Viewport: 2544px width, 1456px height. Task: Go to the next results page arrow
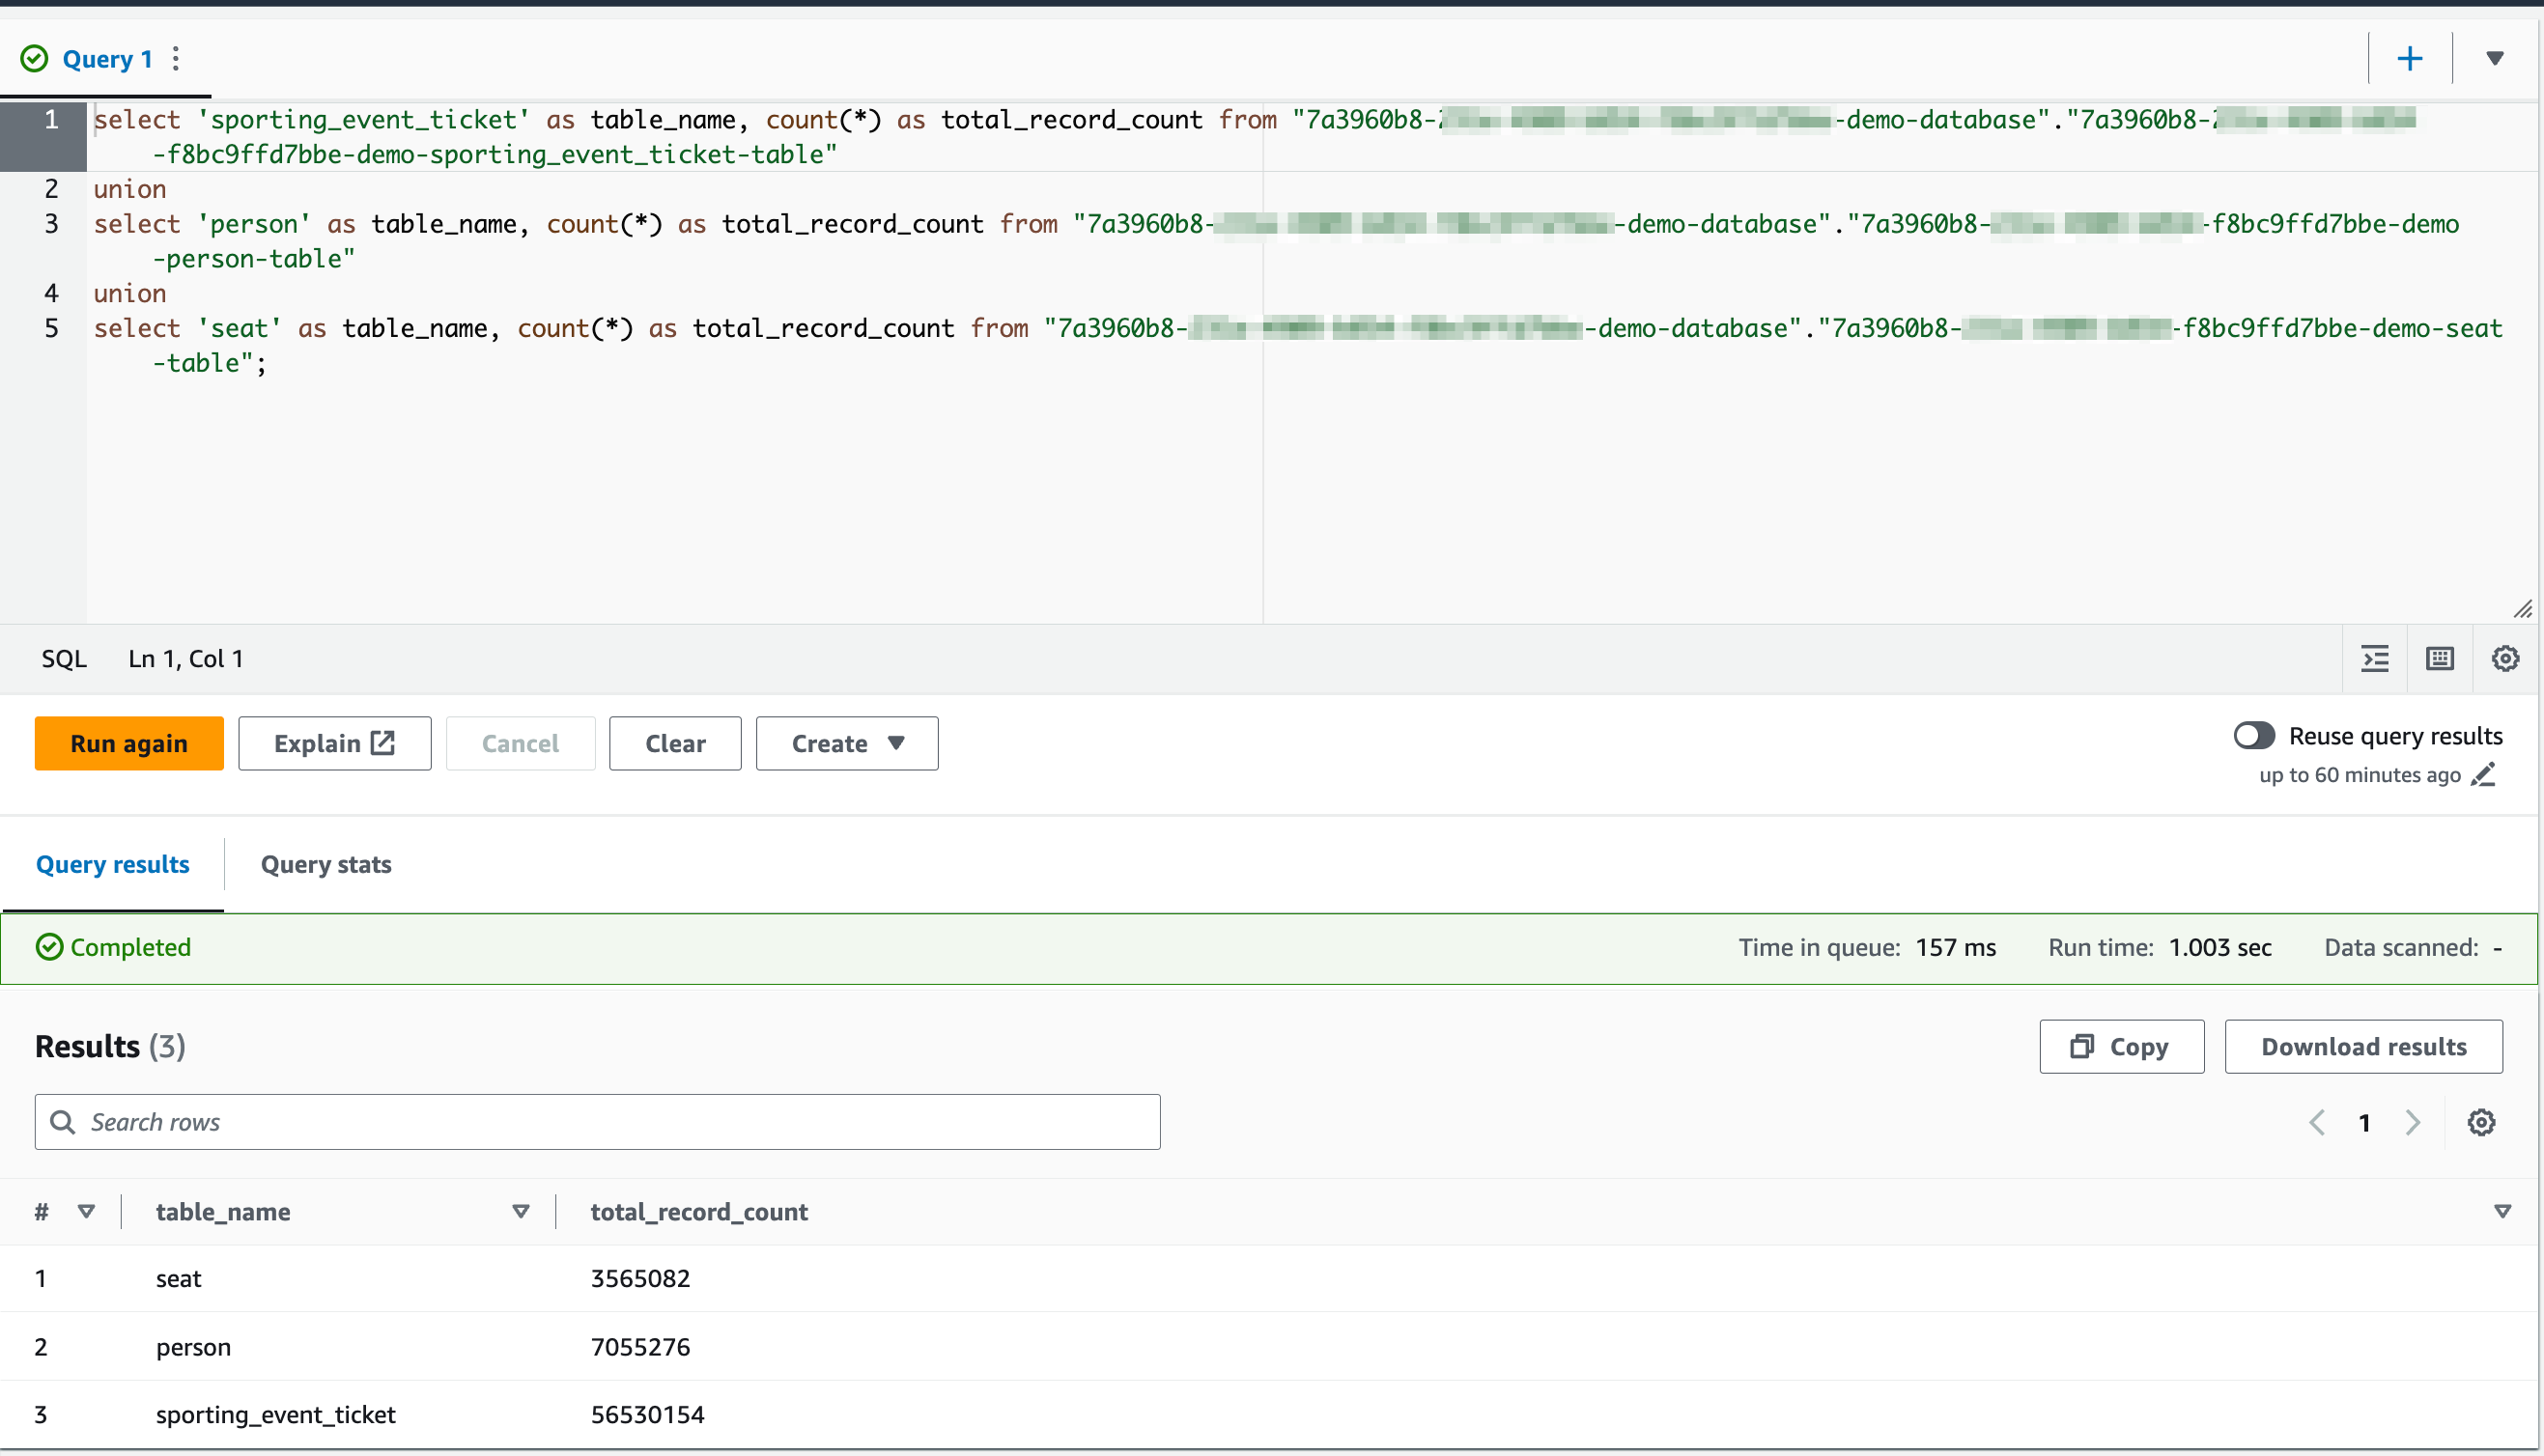pyautogui.click(x=2412, y=1122)
